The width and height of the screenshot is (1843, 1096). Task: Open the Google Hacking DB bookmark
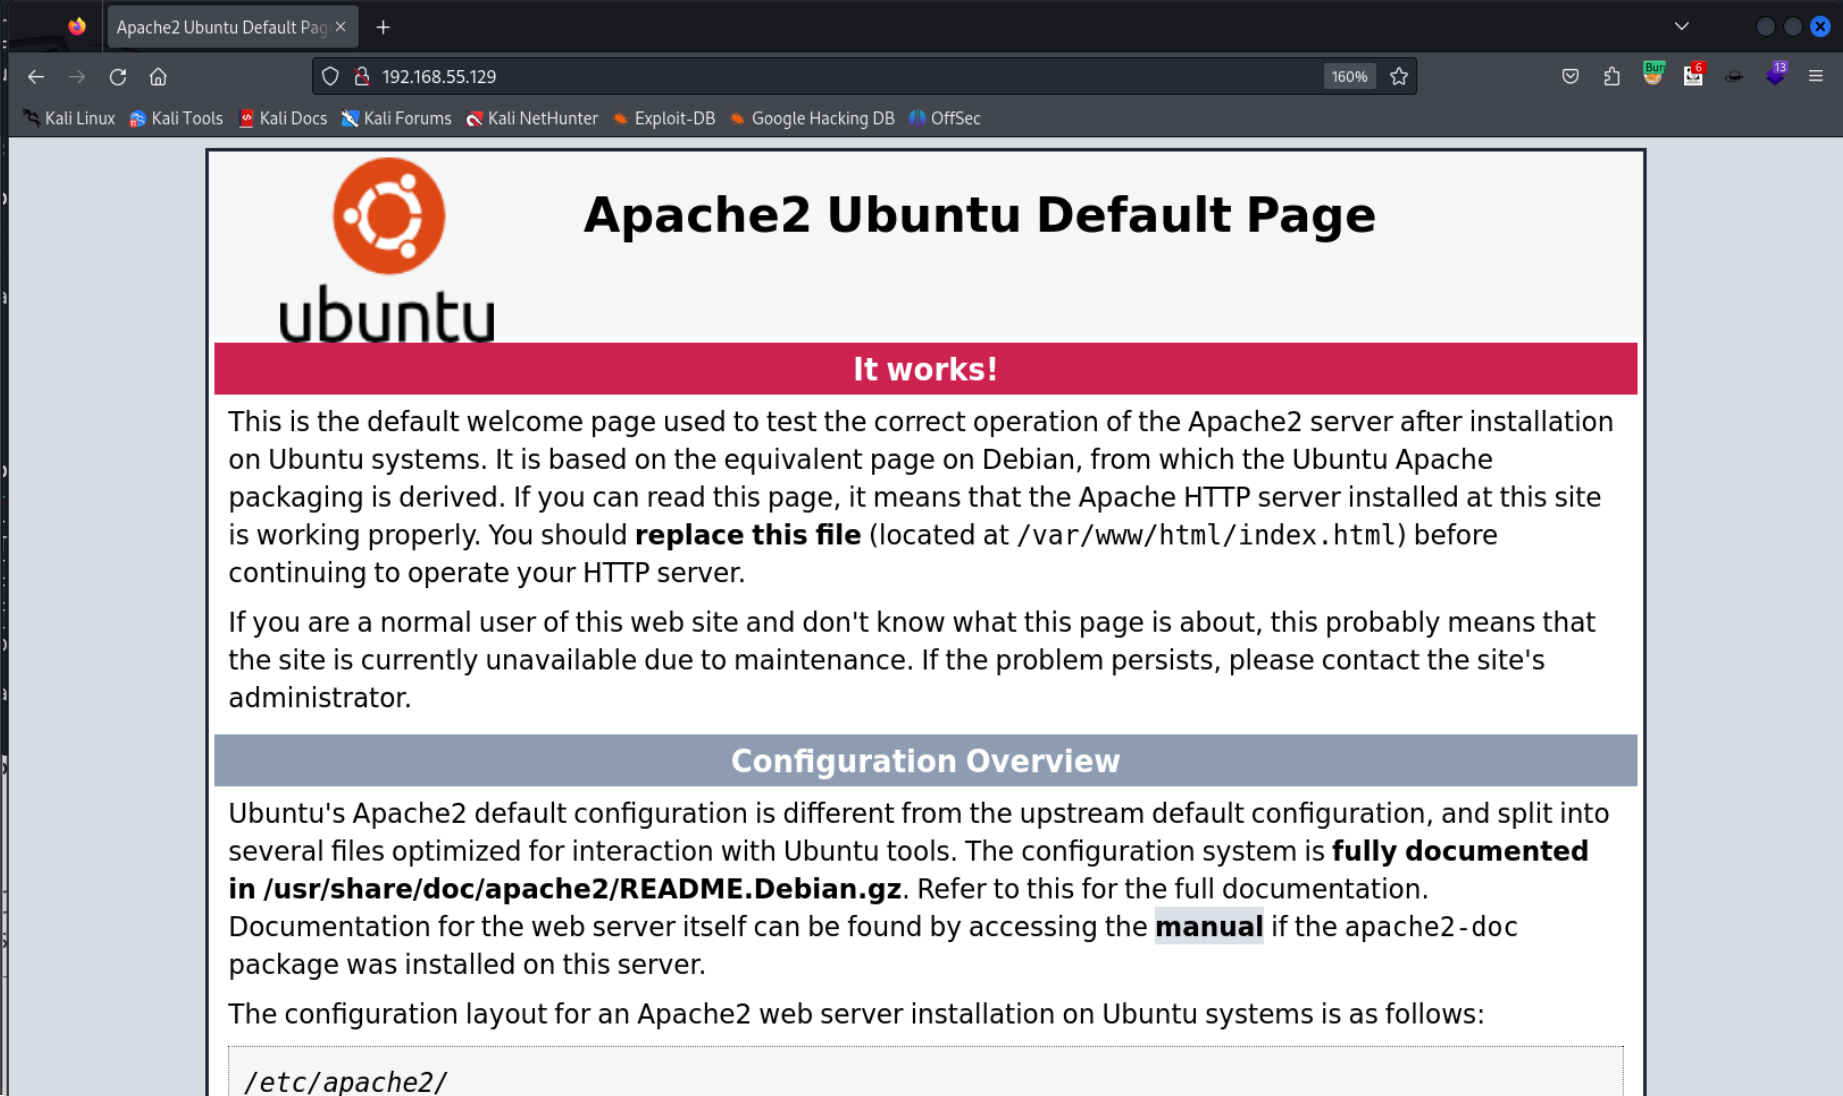(812, 118)
